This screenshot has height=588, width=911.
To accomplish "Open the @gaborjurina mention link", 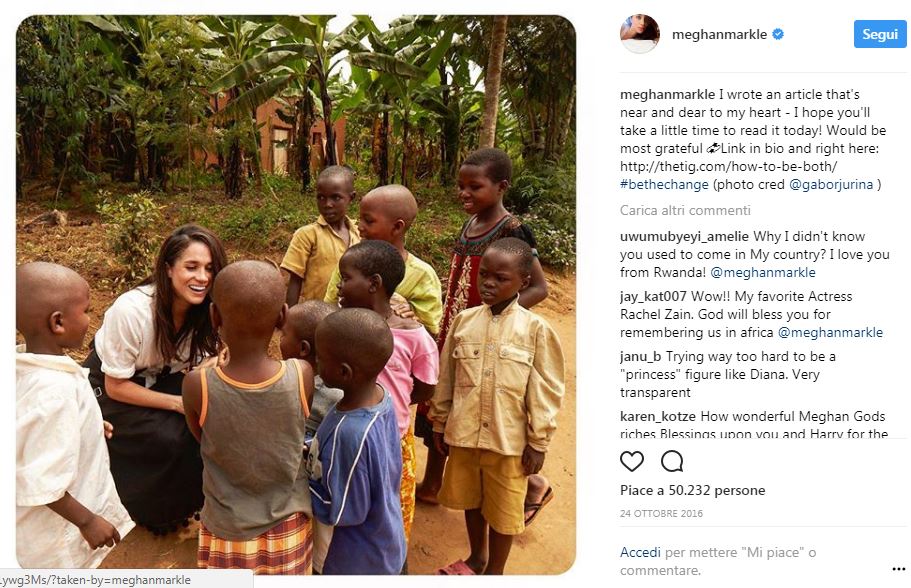I will (x=831, y=184).
